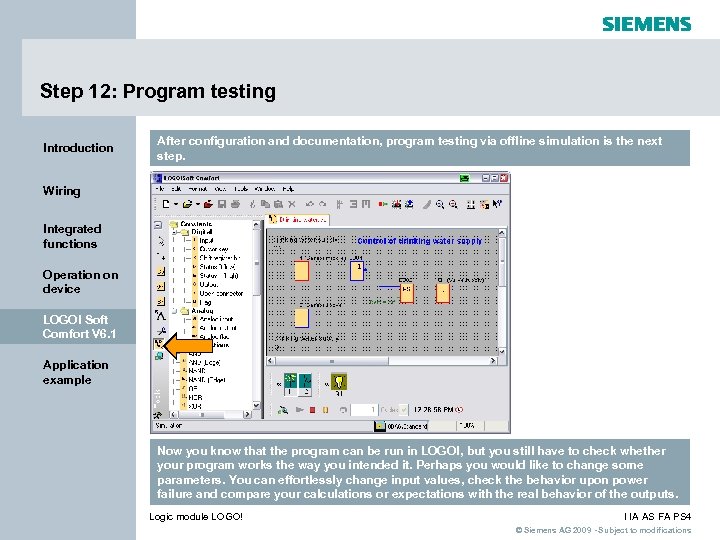Open the Open file dropdown arrow
The width and height of the screenshot is (720, 540).
point(198,204)
